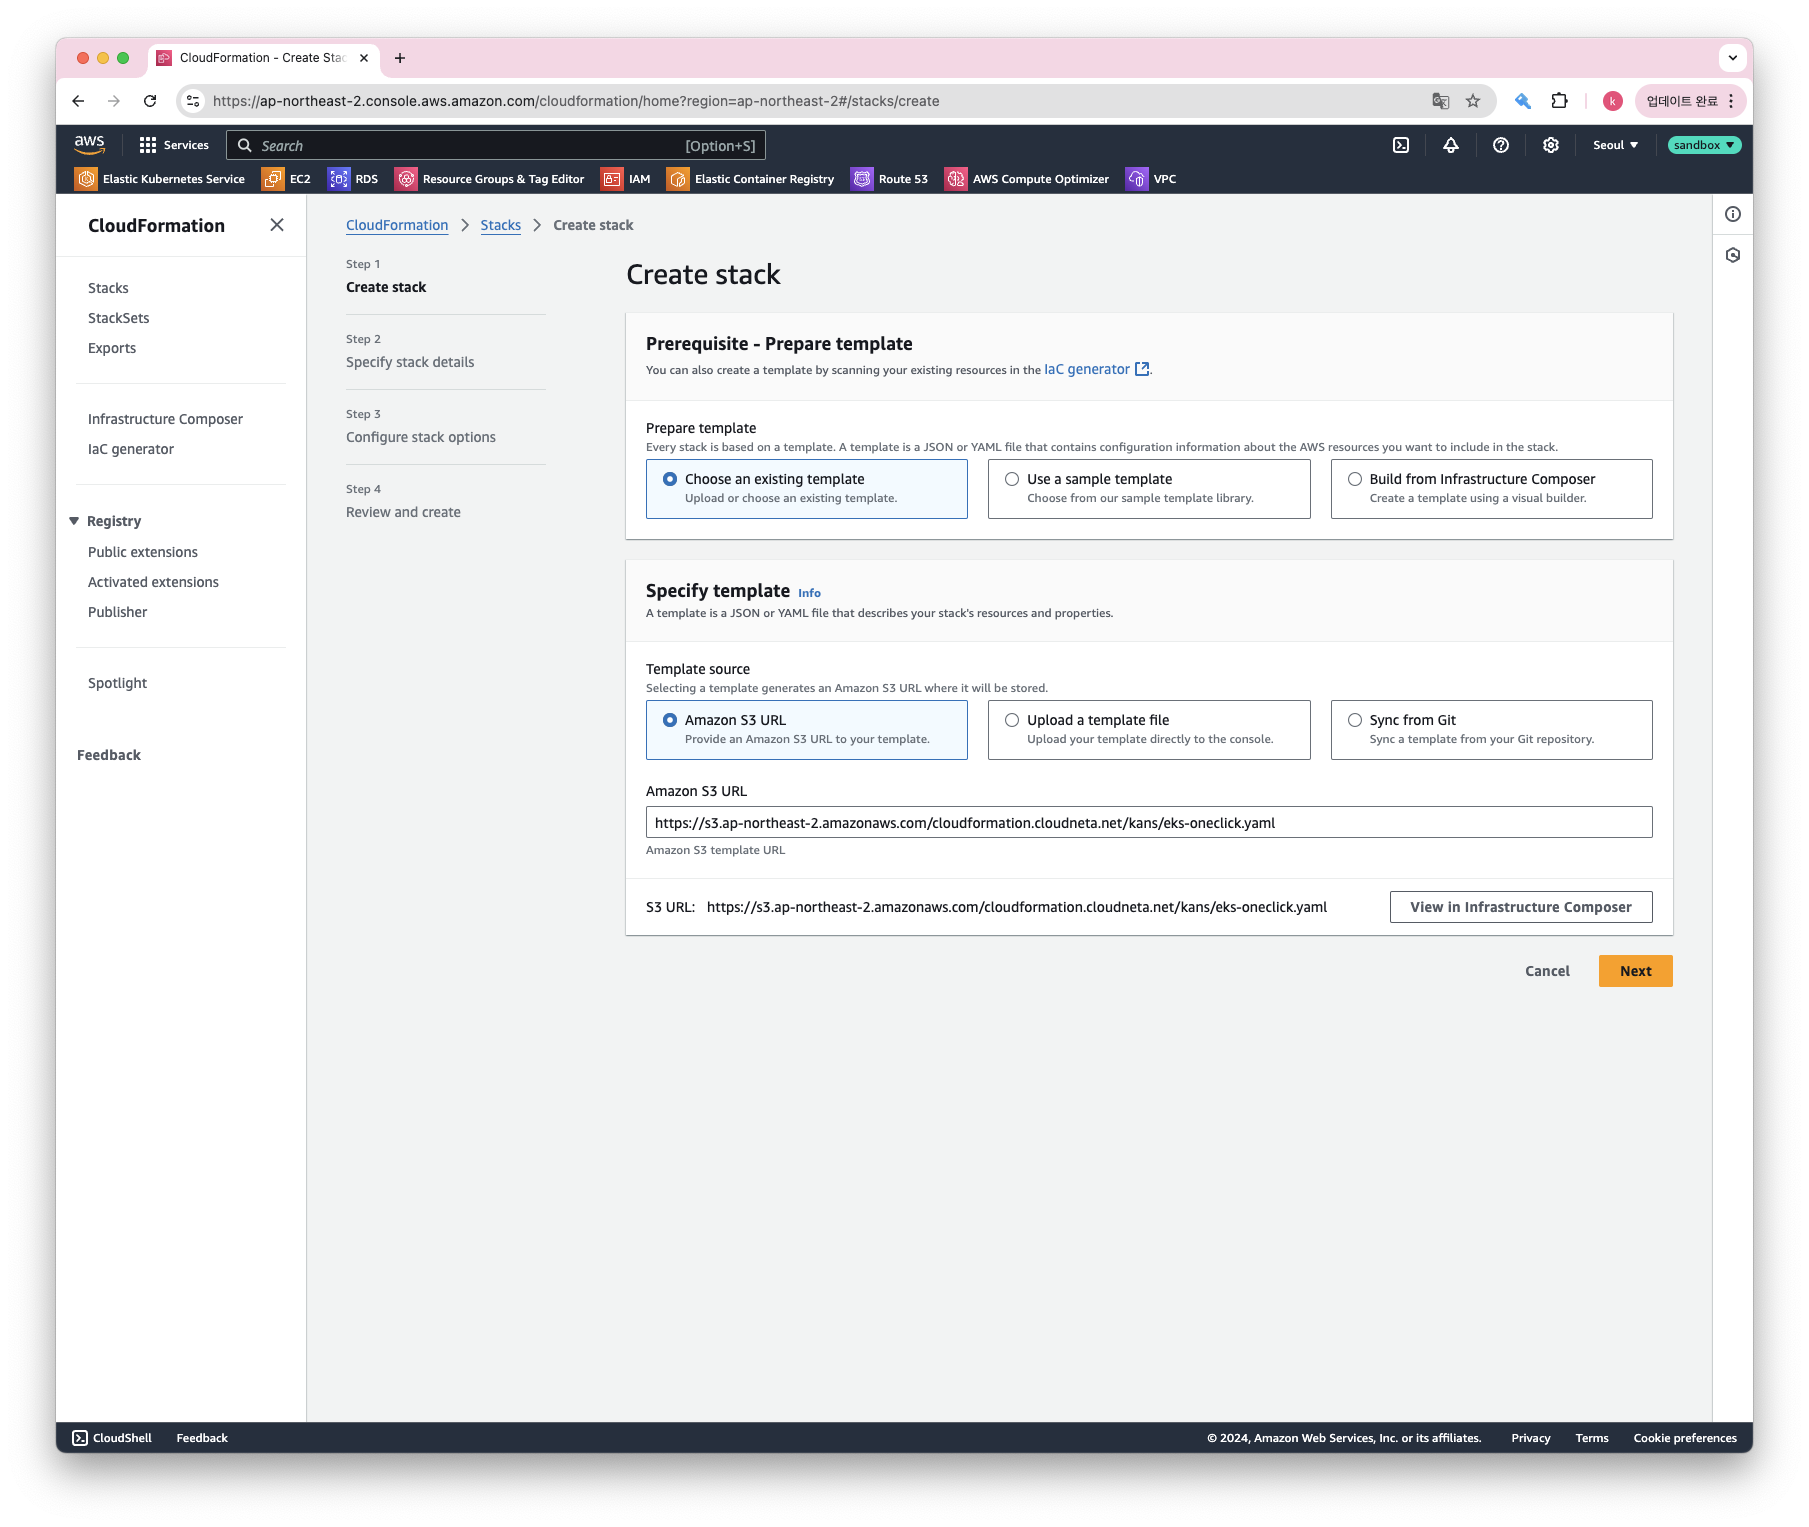Image resolution: width=1809 pixels, height=1527 pixels.
Task: Select Amazon S3 URL template source
Action: [x=807, y=730]
